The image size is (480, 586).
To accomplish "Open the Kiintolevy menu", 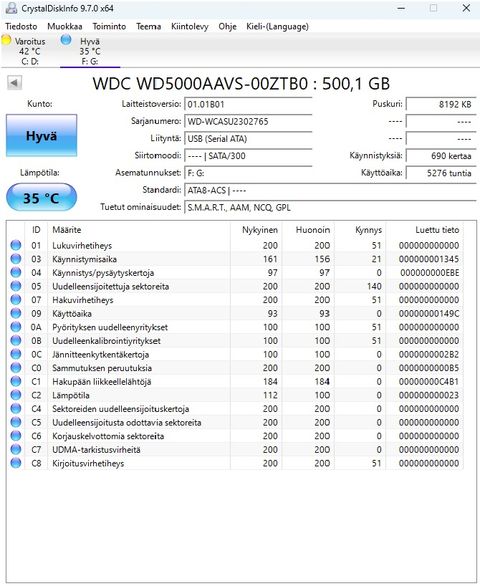I will [x=190, y=27].
